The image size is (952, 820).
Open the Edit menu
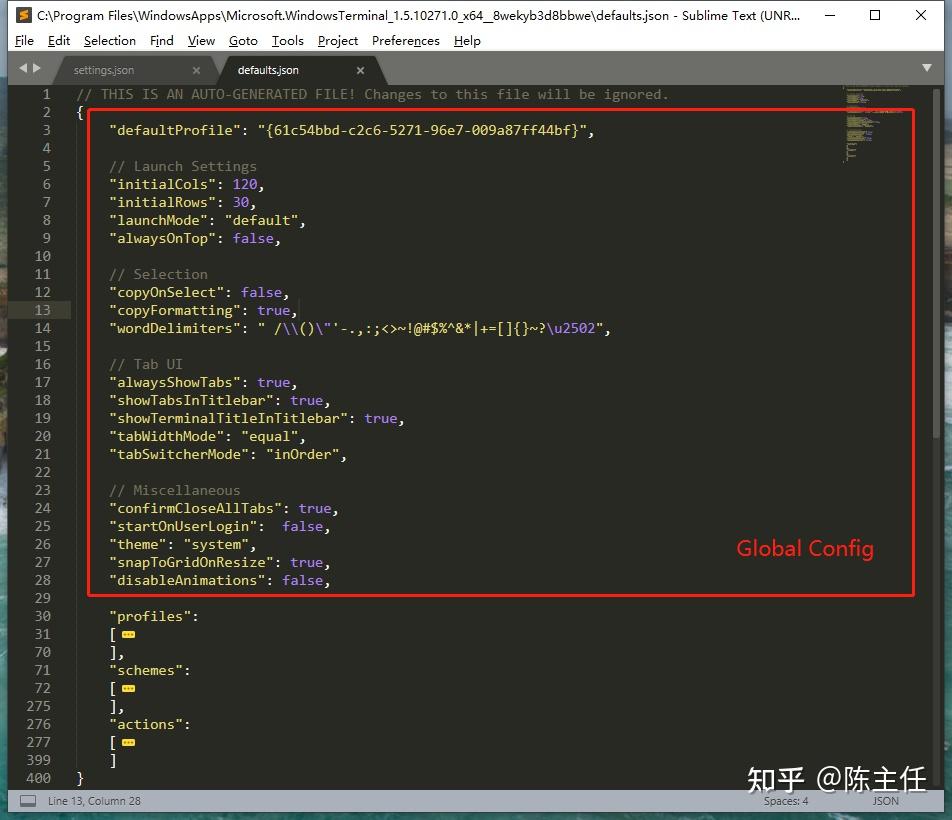click(x=59, y=41)
